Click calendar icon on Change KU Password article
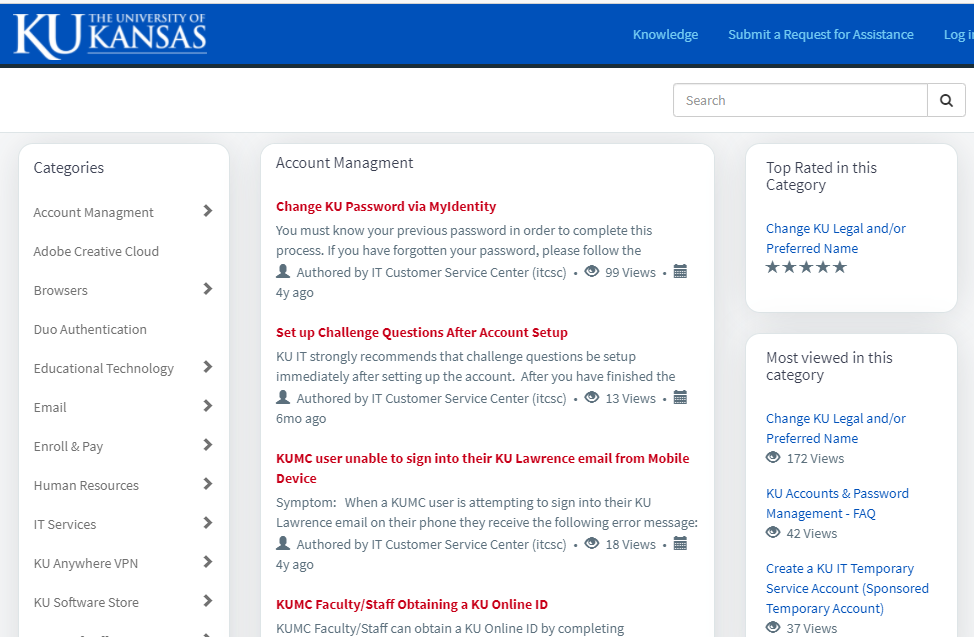 (680, 272)
